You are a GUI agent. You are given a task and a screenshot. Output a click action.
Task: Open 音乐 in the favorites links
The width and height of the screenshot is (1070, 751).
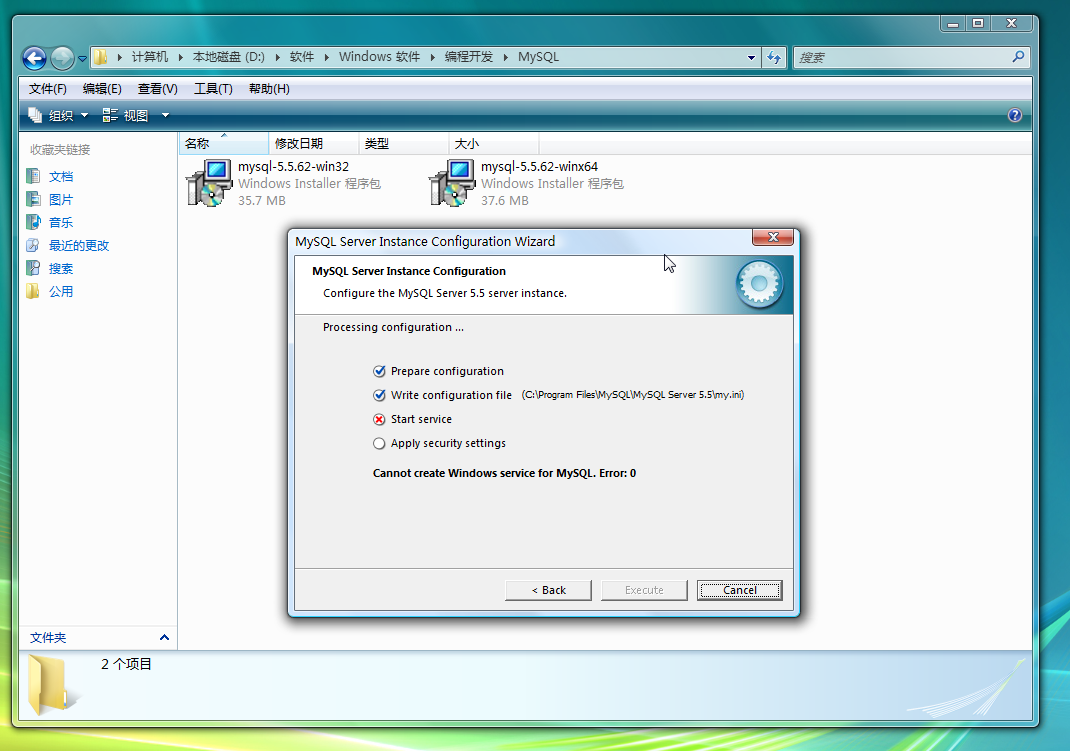60,222
